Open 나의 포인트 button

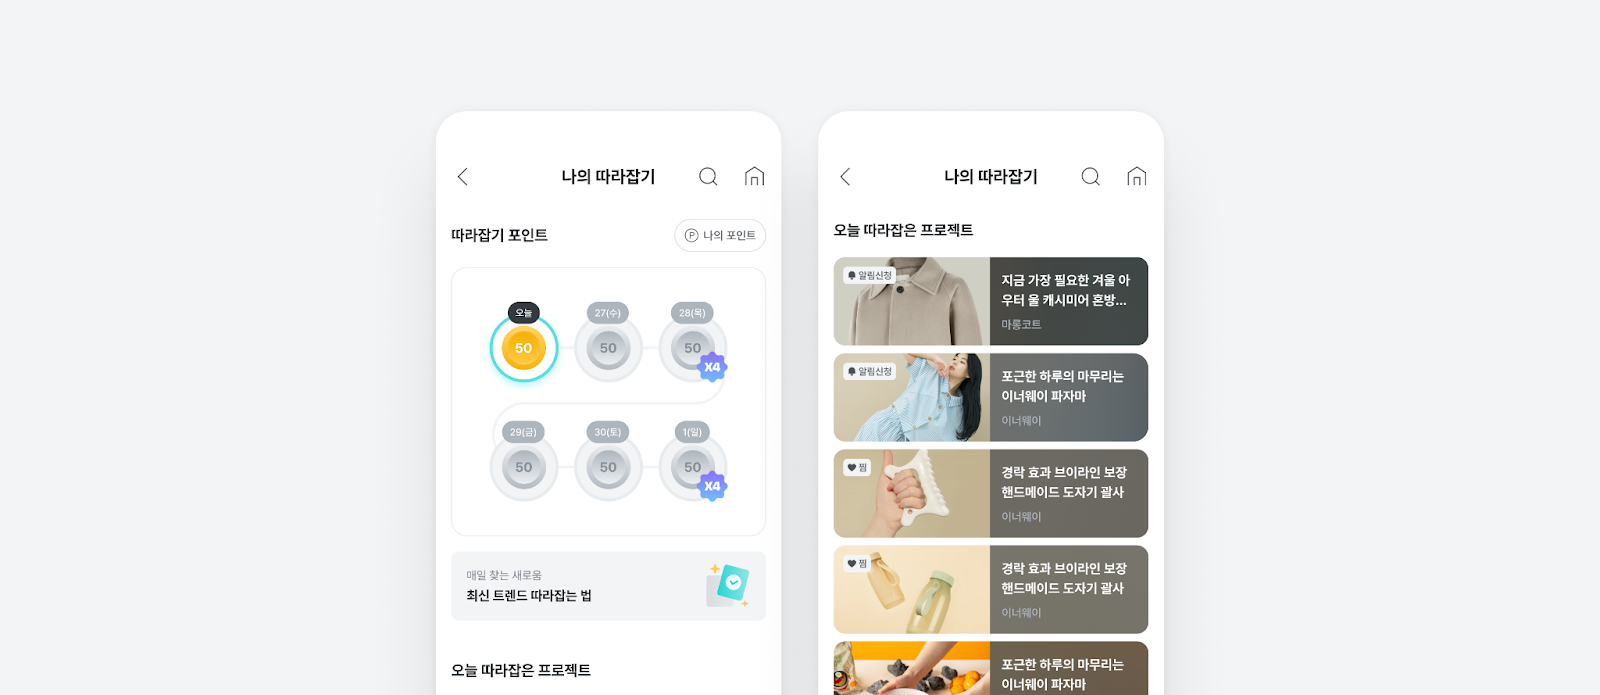click(720, 235)
